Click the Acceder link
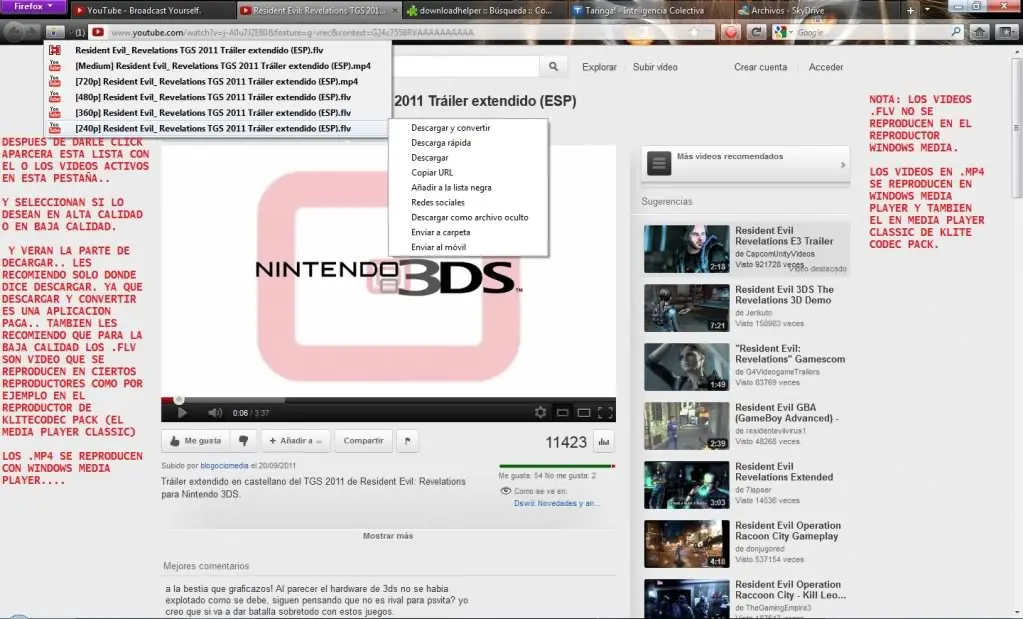This screenshot has width=1023, height=619. point(826,67)
